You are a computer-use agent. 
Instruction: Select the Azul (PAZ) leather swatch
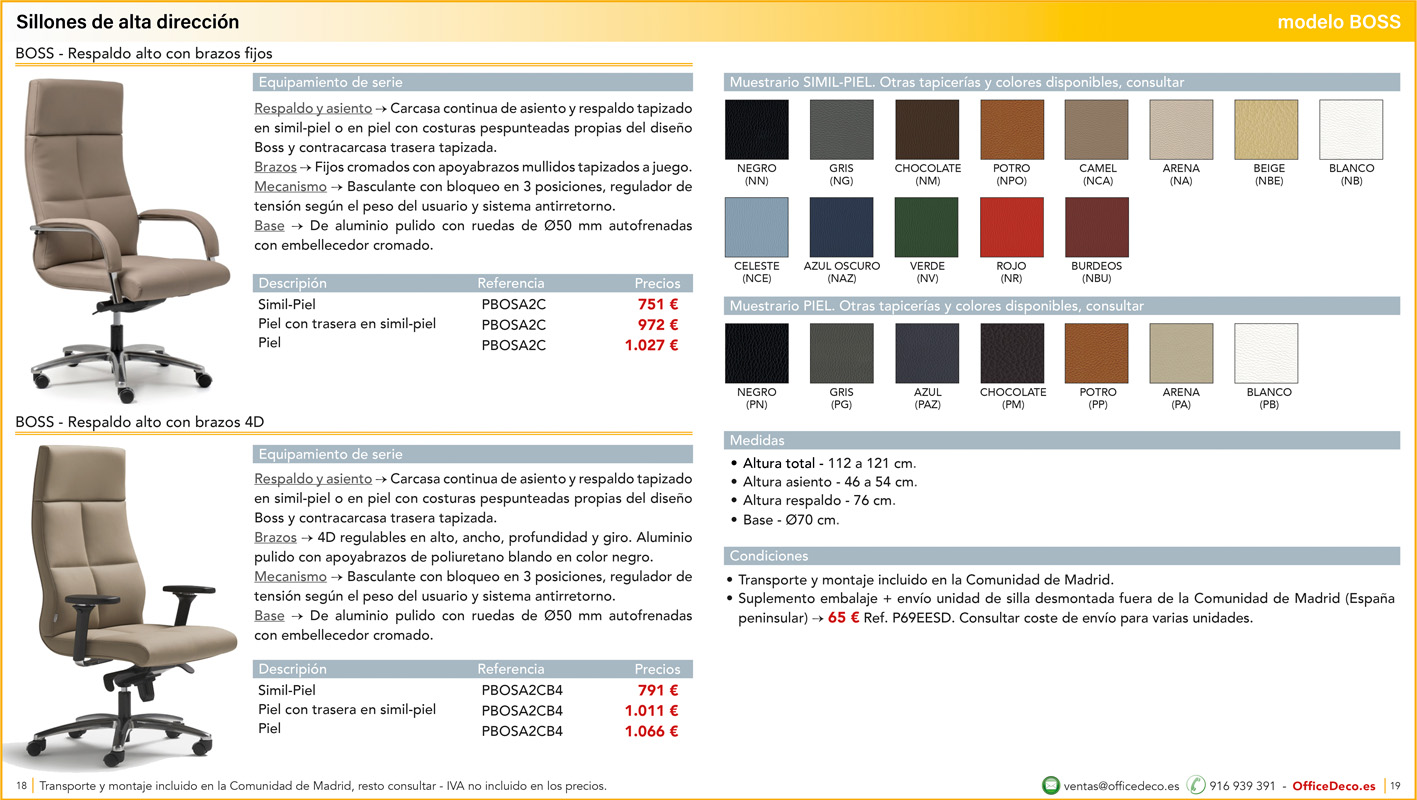click(926, 353)
